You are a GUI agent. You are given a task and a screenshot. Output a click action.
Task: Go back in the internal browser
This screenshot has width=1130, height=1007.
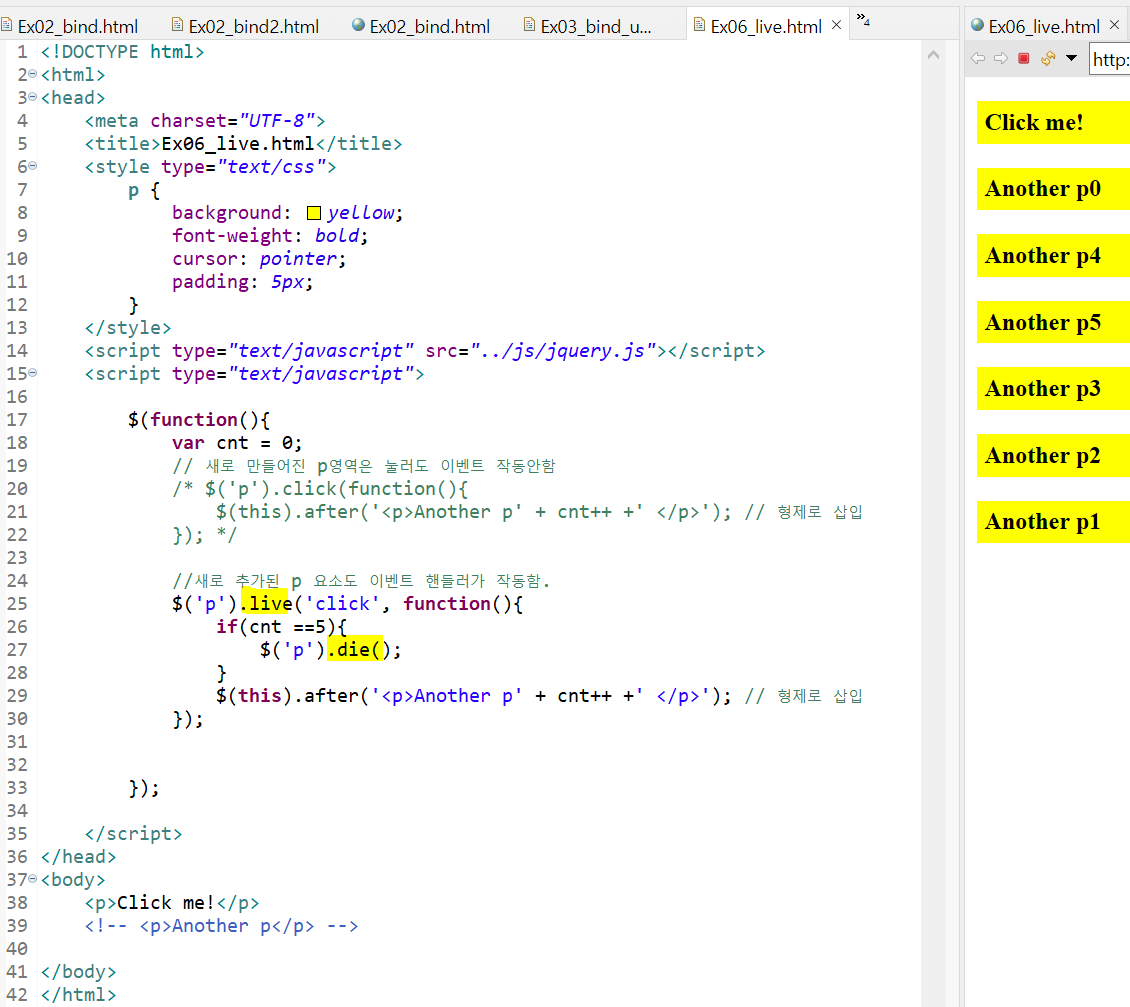coord(978,58)
